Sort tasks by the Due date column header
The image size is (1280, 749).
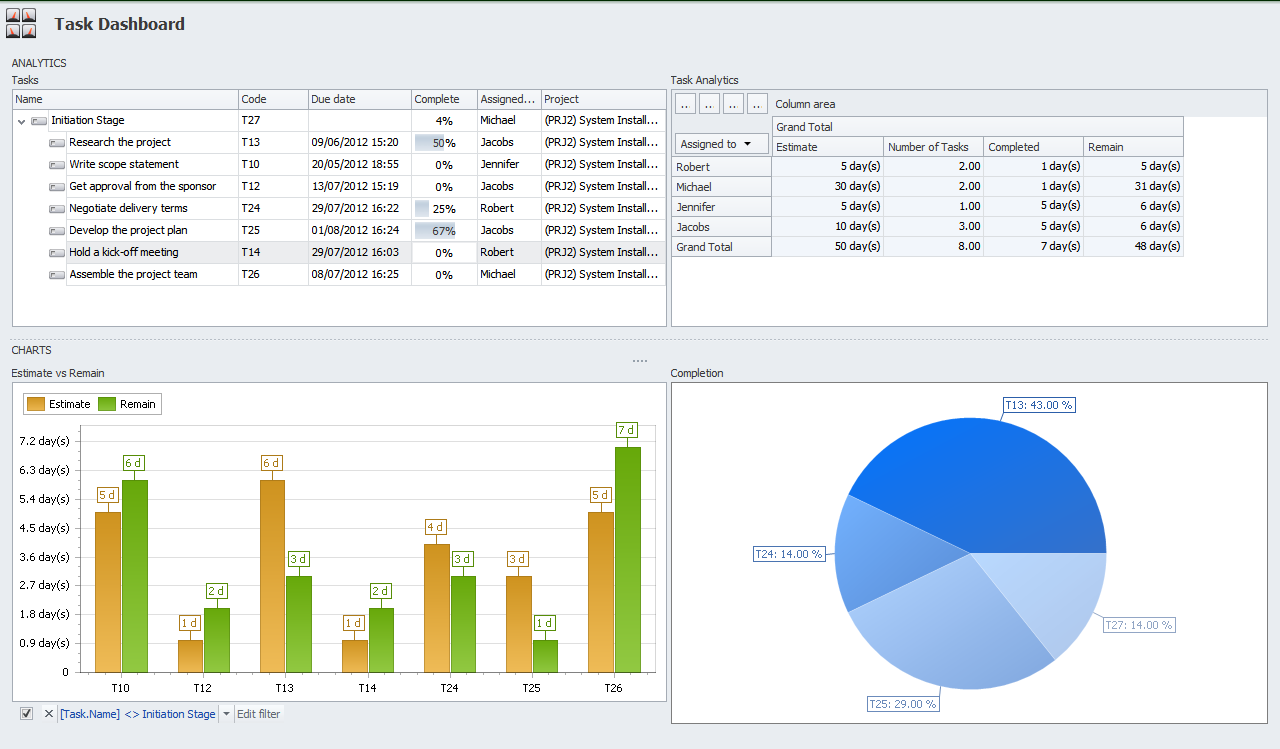pyautogui.click(x=359, y=99)
